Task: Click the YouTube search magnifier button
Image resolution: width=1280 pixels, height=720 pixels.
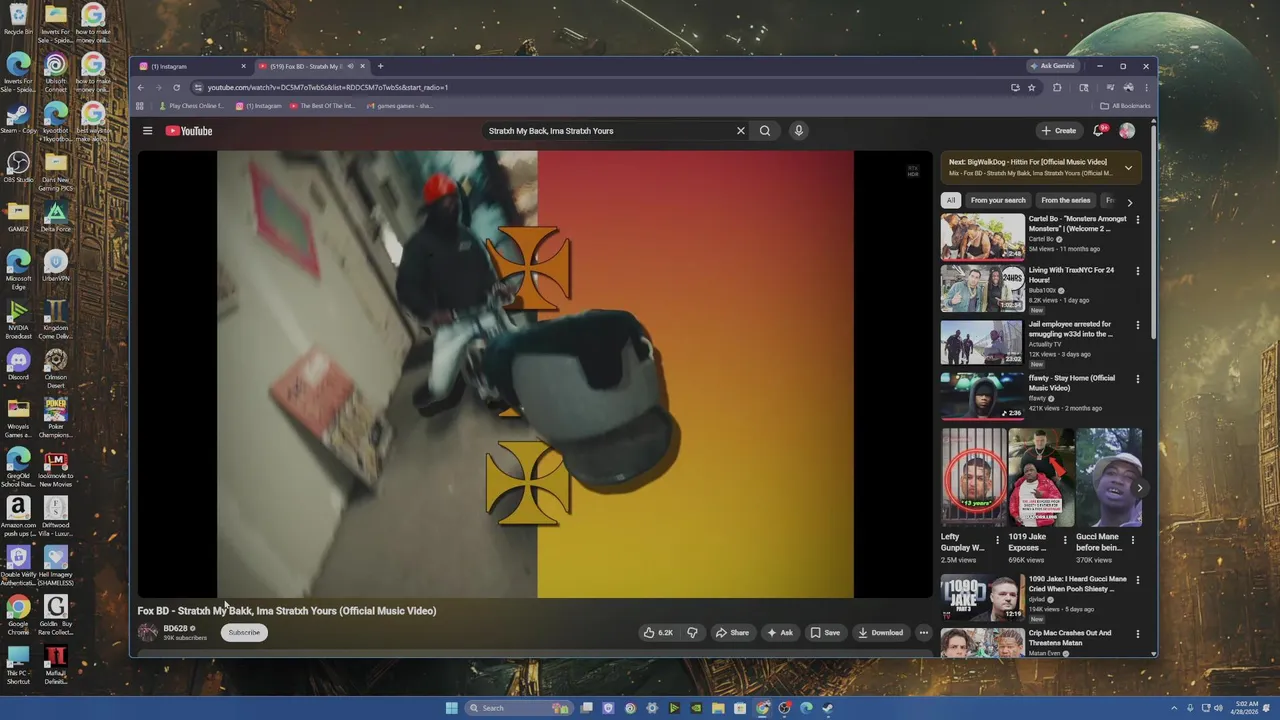Action: (765, 131)
